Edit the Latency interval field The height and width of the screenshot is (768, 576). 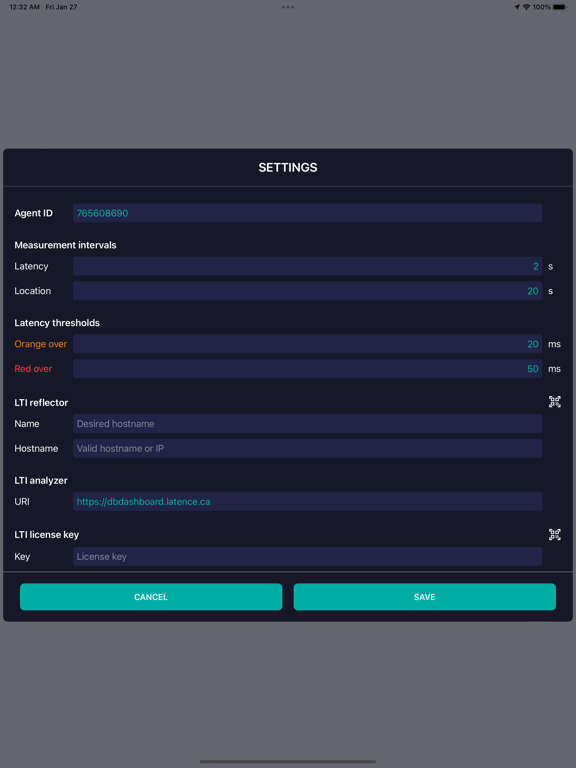(x=308, y=266)
